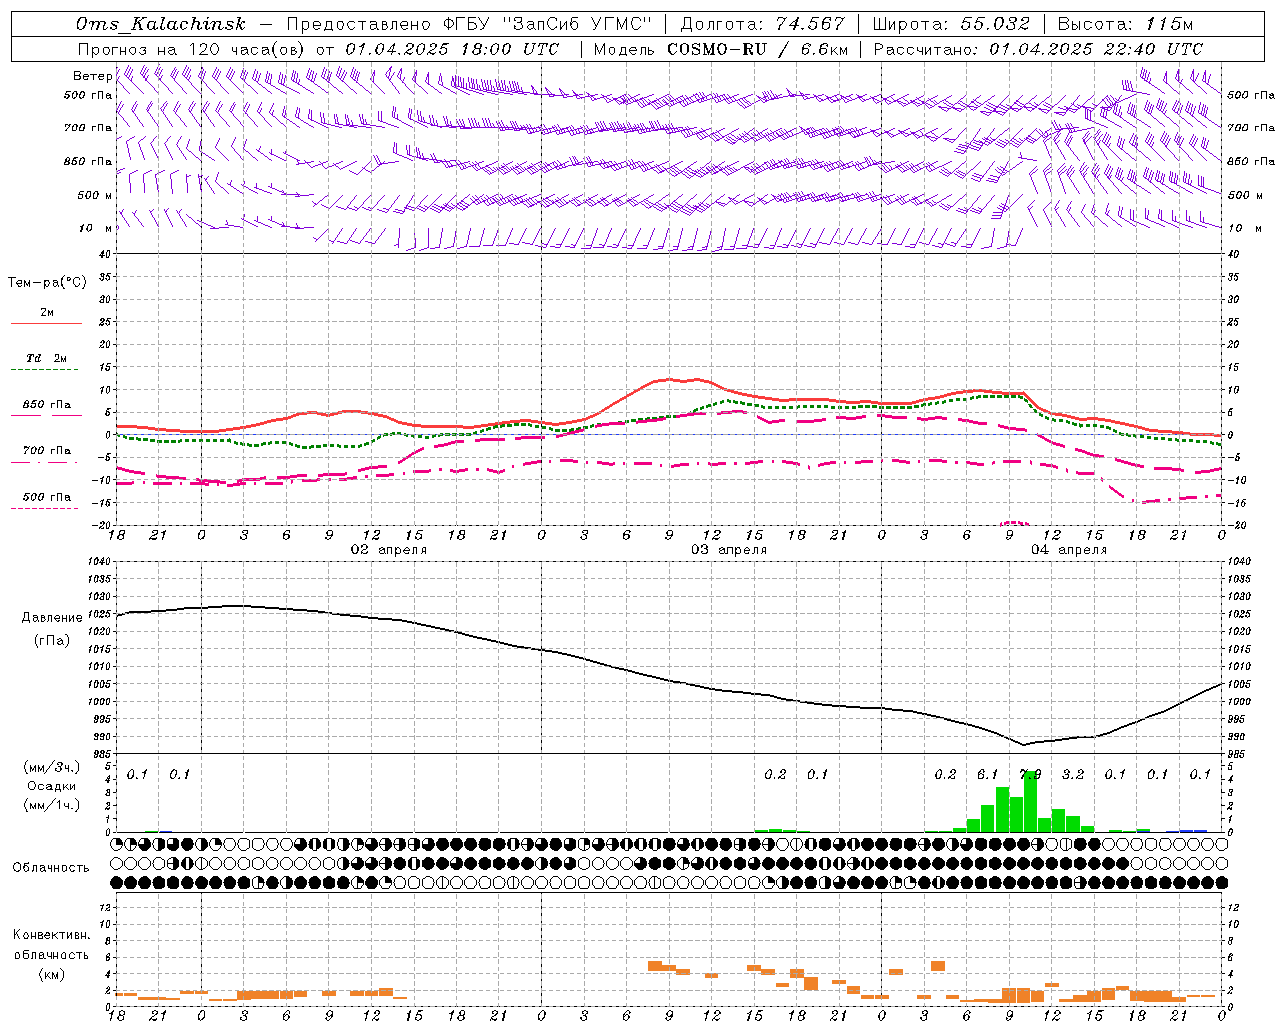Click the '6.1' precipitation amount value

pyautogui.click(x=988, y=775)
